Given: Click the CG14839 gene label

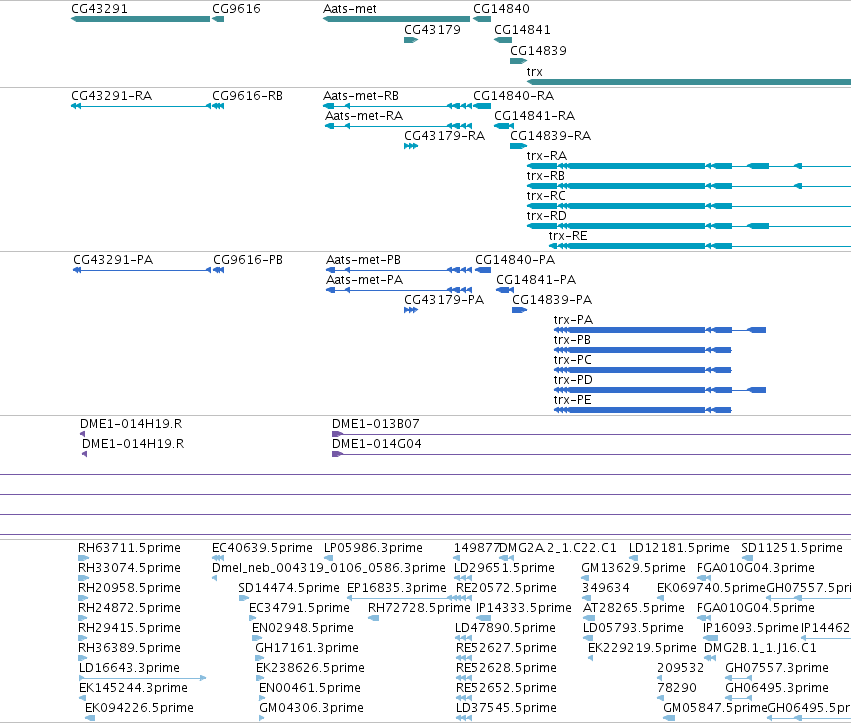Looking at the screenshot, I should (x=538, y=50).
